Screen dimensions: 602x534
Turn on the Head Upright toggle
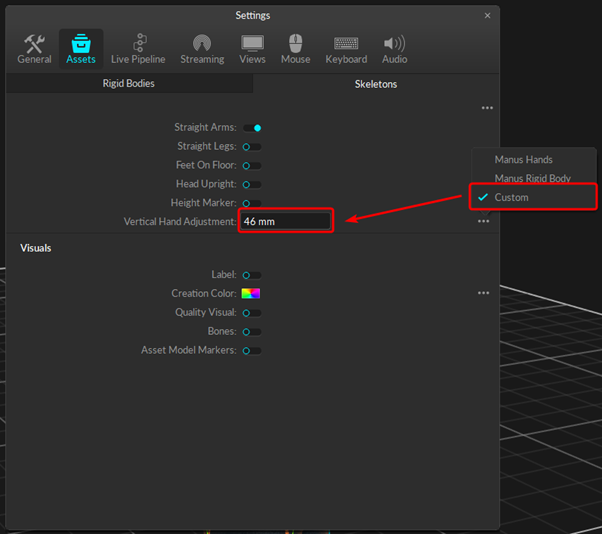point(252,185)
